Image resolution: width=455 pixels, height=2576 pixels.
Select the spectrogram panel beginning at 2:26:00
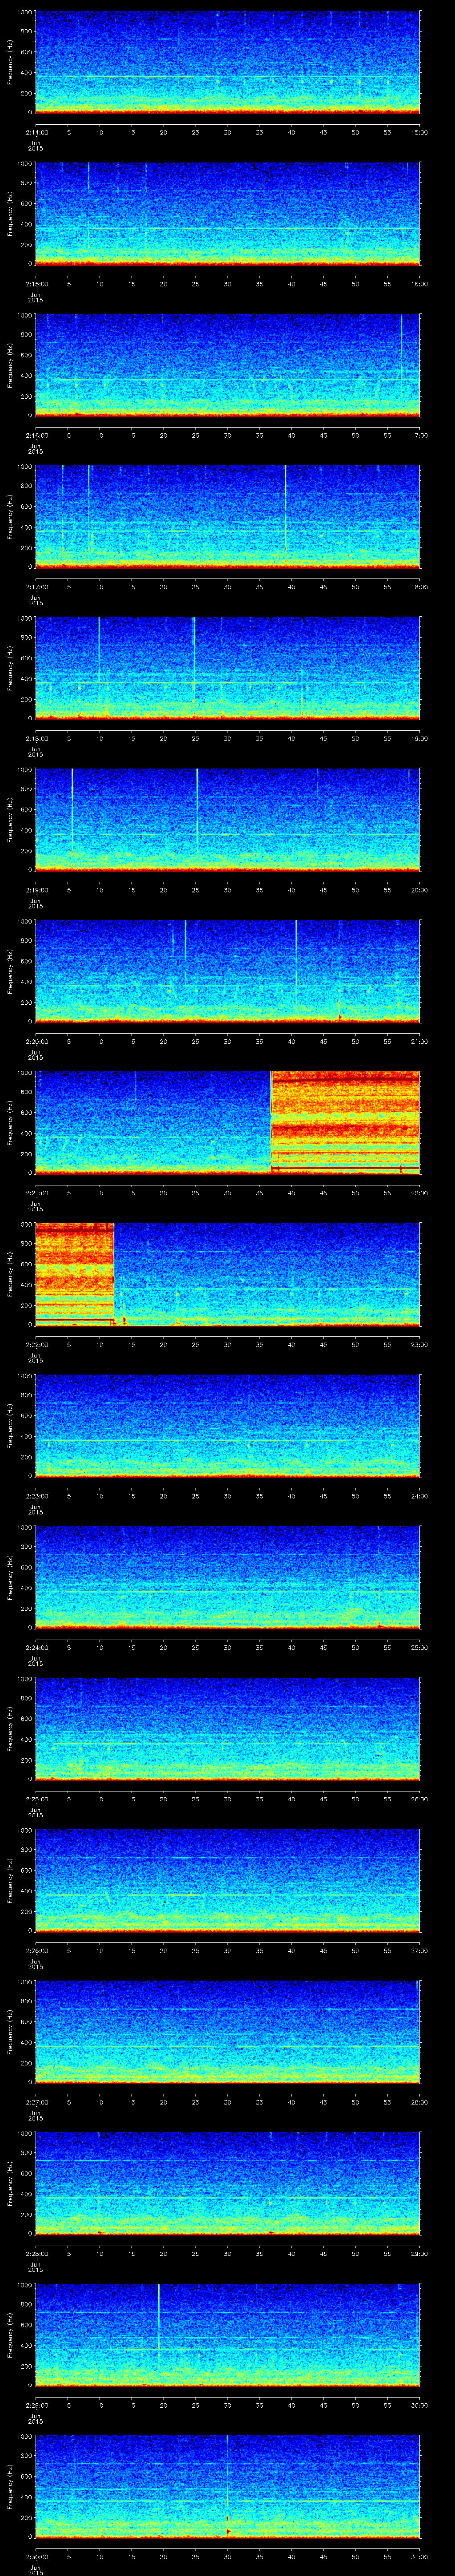(x=228, y=1880)
